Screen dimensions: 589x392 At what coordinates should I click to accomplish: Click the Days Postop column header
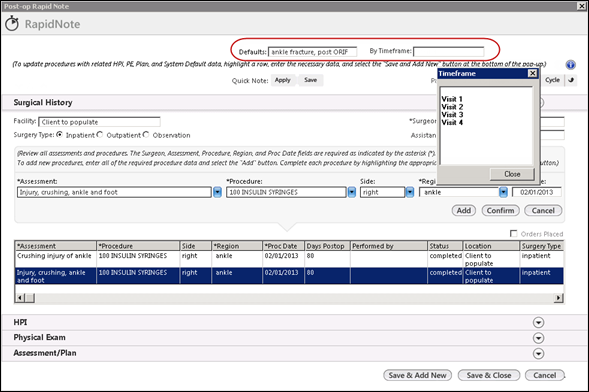tap(327, 246)
